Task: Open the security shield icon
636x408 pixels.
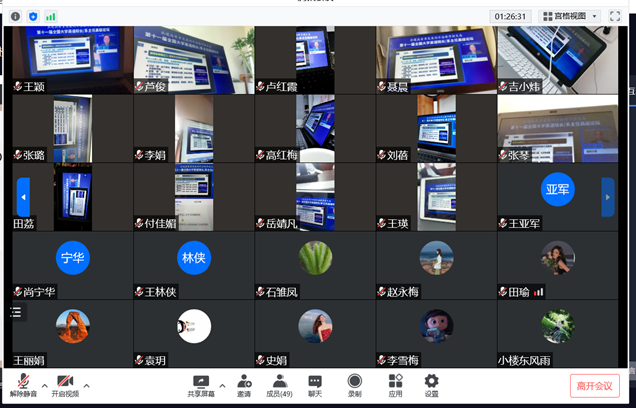Action: [33, 17]
